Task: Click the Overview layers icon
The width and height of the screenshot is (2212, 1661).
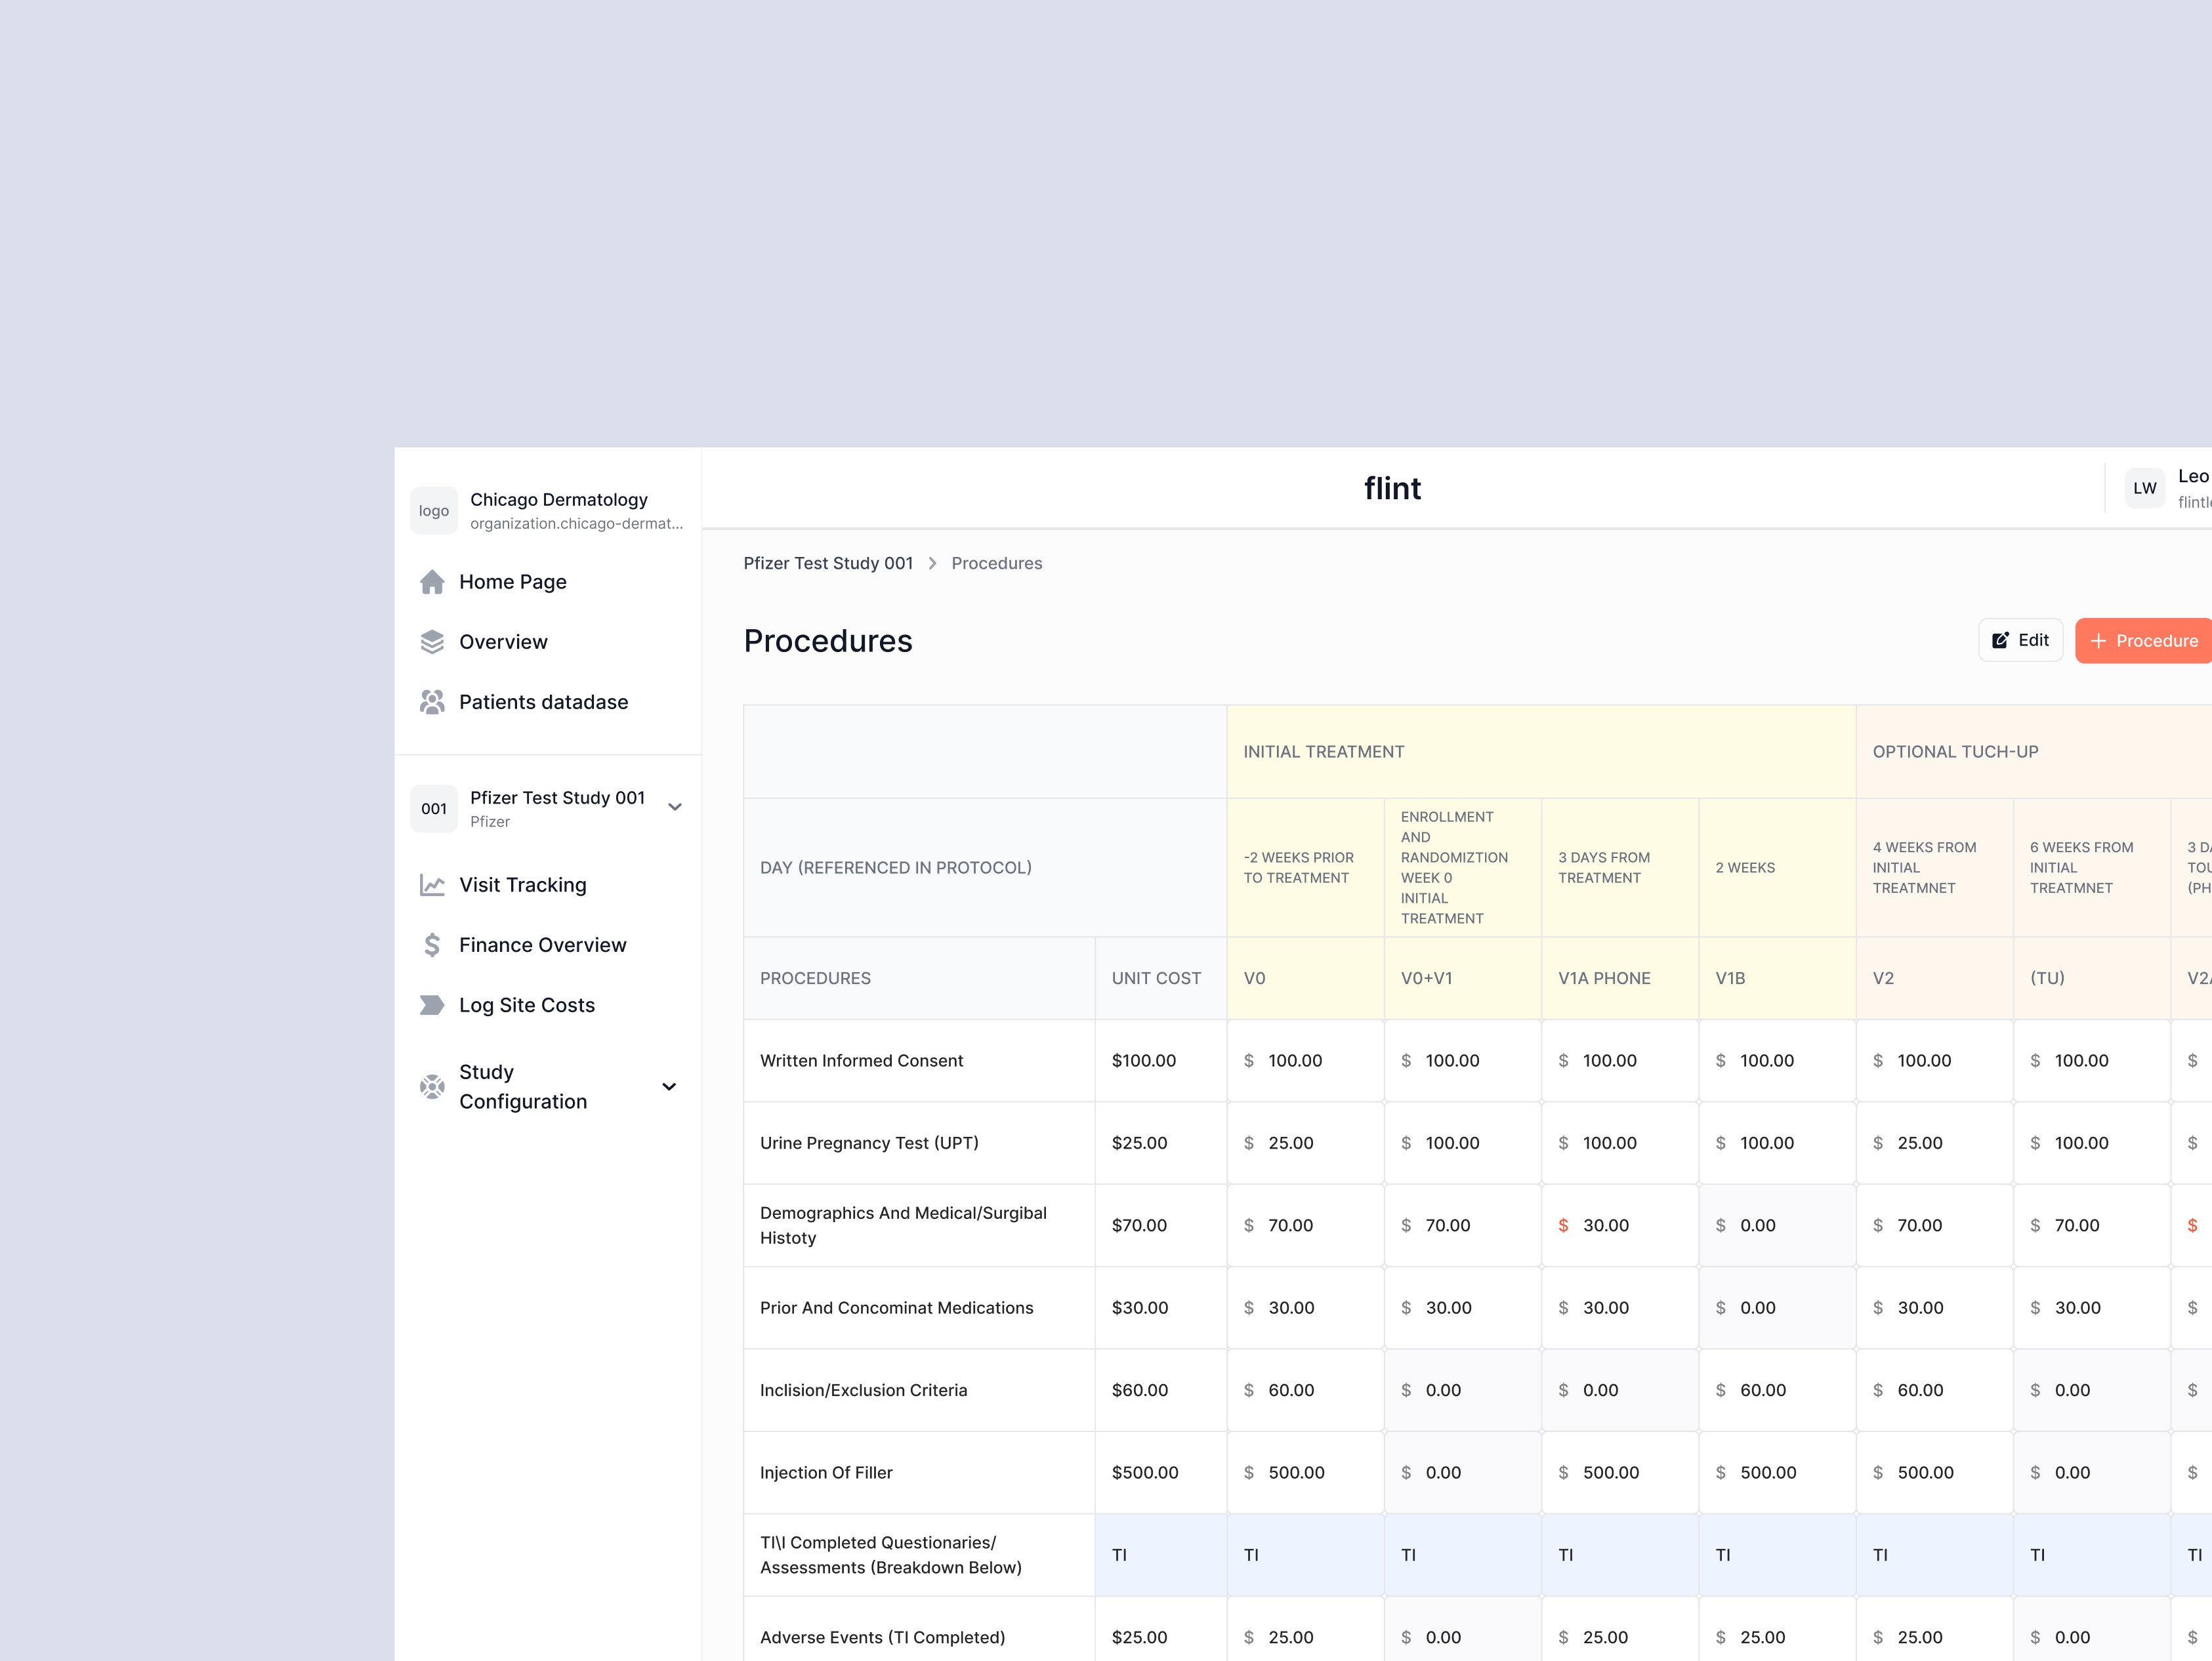Action: 432,642
